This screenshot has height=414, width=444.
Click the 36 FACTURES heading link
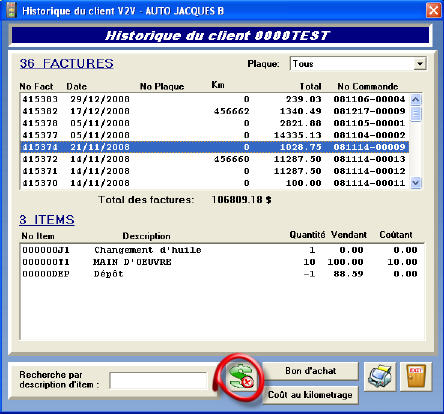67,63
